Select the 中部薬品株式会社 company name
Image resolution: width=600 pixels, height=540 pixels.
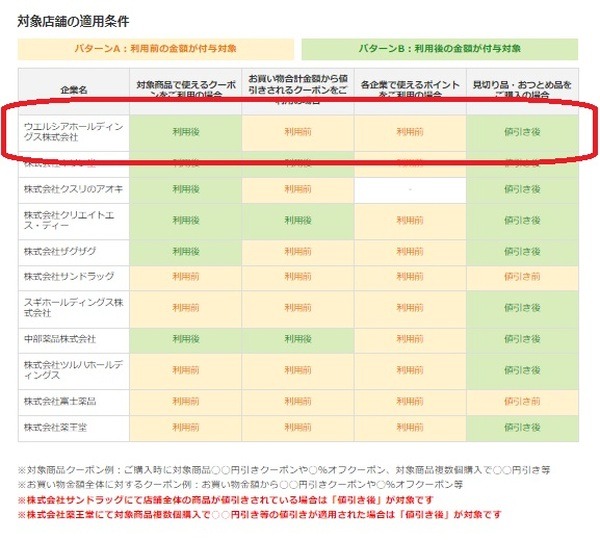60,339
